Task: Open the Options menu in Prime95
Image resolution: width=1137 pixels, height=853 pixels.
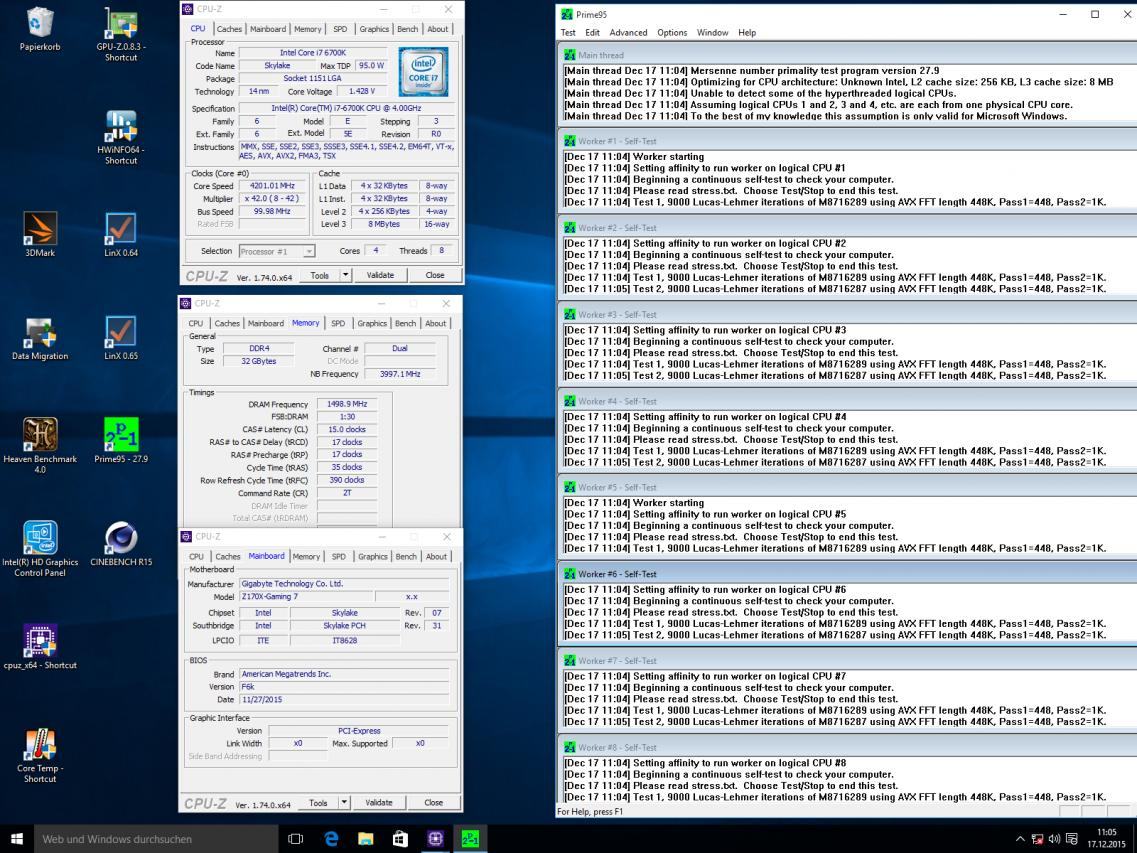Action: (672, 33)
